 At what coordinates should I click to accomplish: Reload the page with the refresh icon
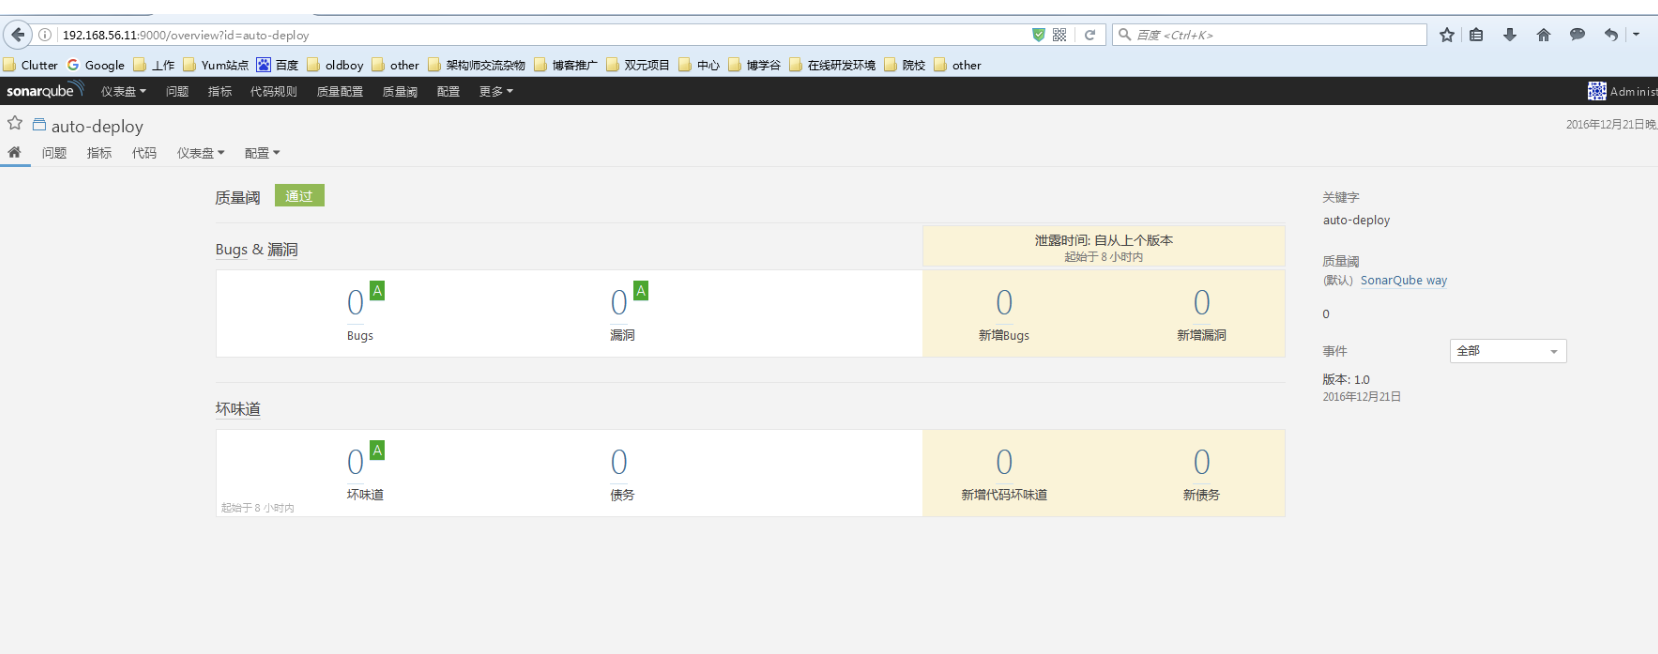(x=1090, y=35)
